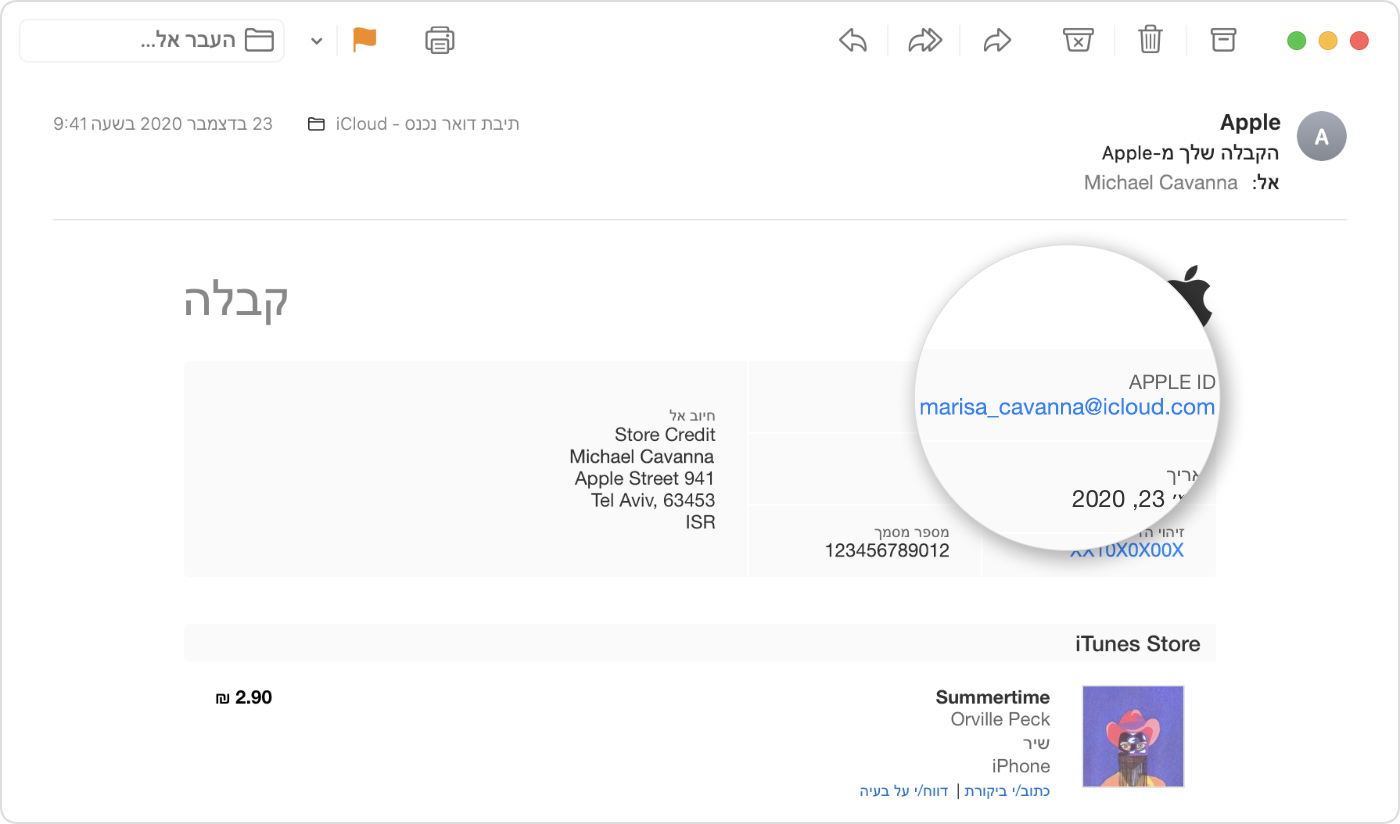Open Summertime album artwork thumbnail

point(1134,736)
